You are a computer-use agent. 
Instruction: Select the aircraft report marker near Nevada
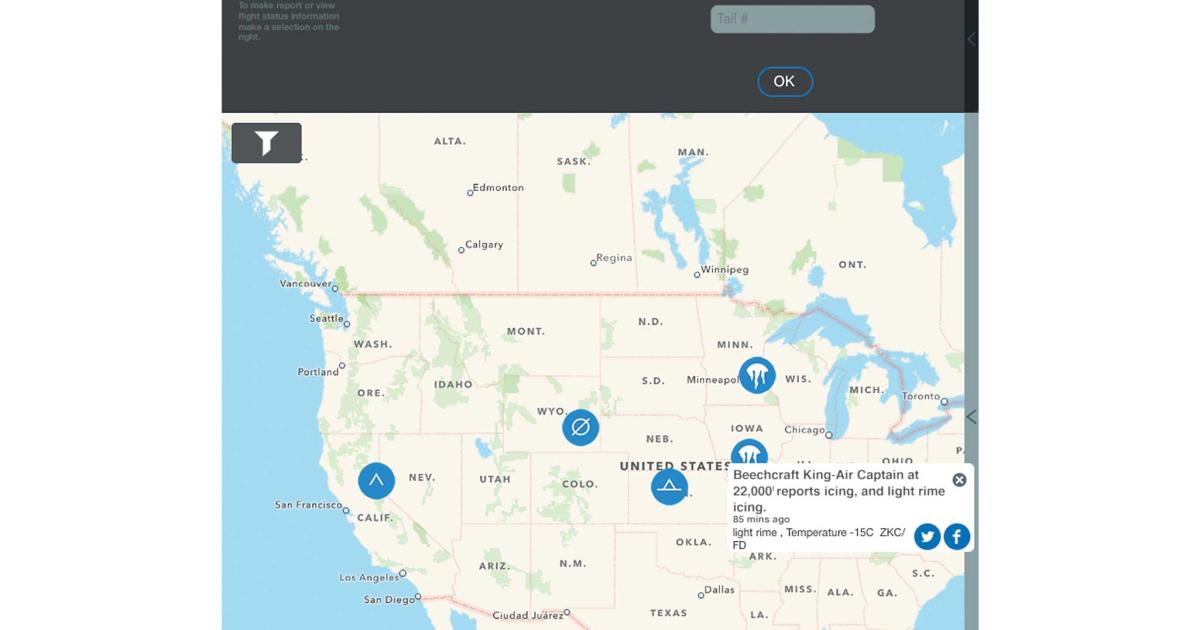click(377, 480)
